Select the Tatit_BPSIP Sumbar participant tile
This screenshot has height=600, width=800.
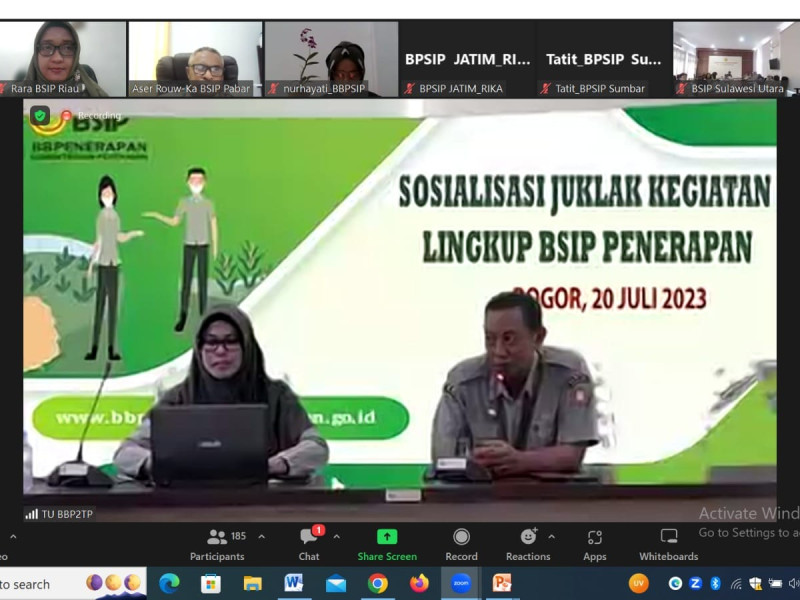pyautogui.click(x=603, y=59)
